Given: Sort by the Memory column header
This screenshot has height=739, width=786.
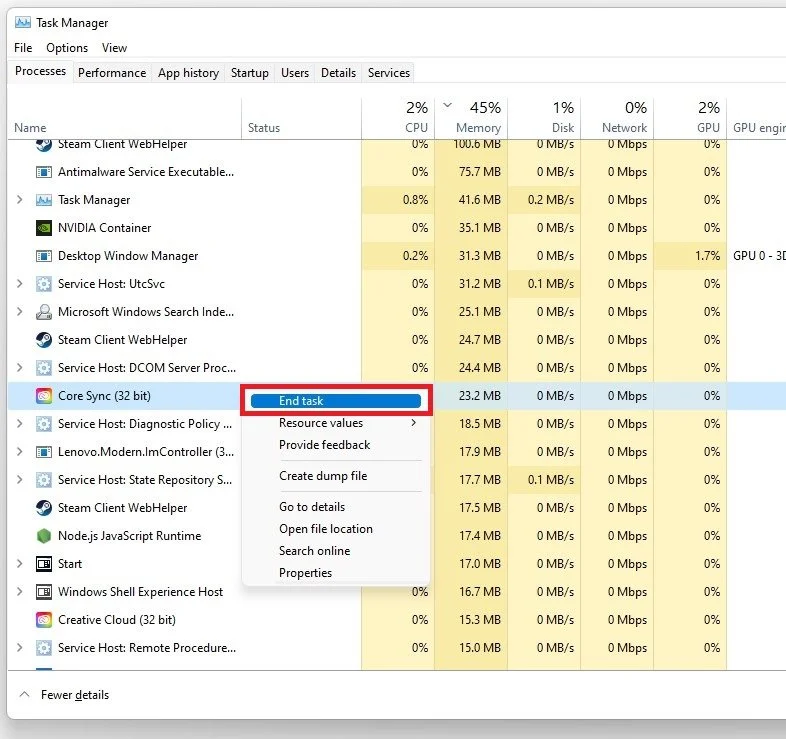Looking at the screenshot, I should pos(471,119).
